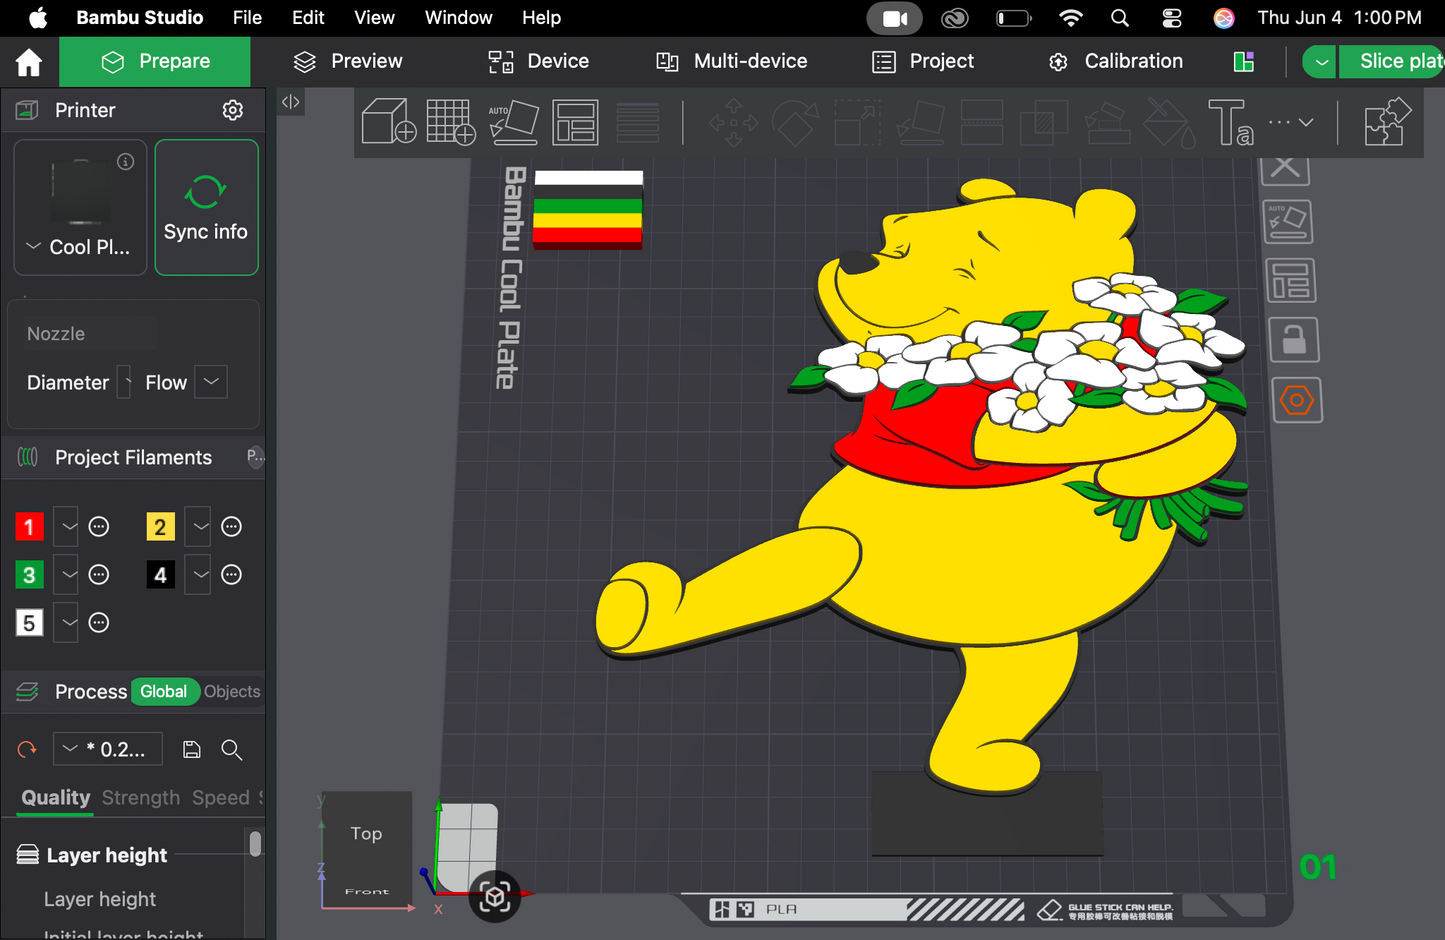1445x940 pixels.
Task: Select the Quality settings tab
Action: pyautogui.click(x=56, y=798)
